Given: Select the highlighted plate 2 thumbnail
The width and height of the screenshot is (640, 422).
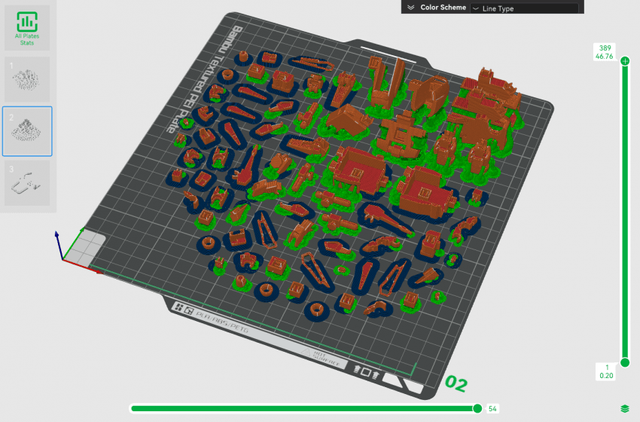Looking at the screenshot, I should pyautogui.click(x=28, y=129).
